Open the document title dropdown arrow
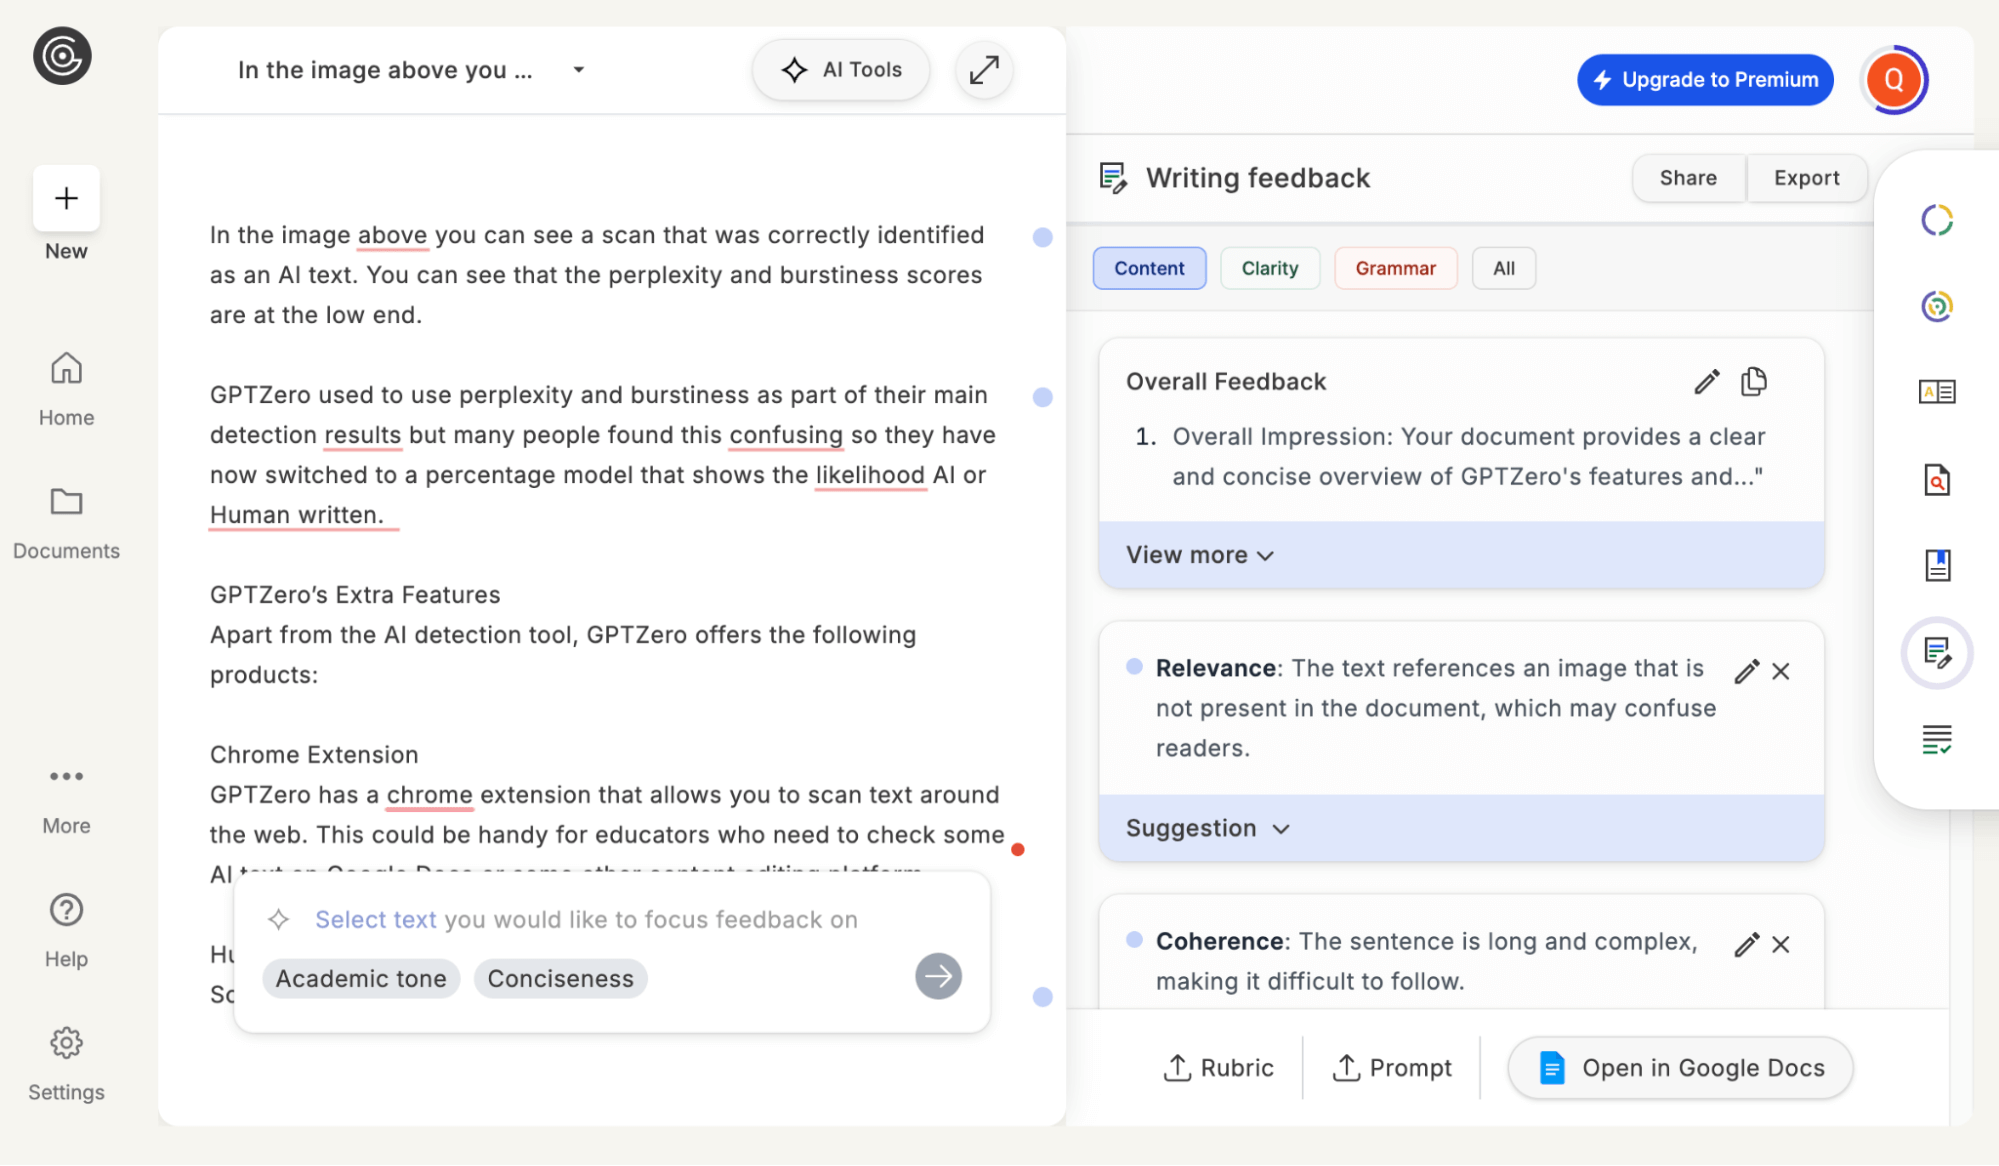 click(578, 70)
